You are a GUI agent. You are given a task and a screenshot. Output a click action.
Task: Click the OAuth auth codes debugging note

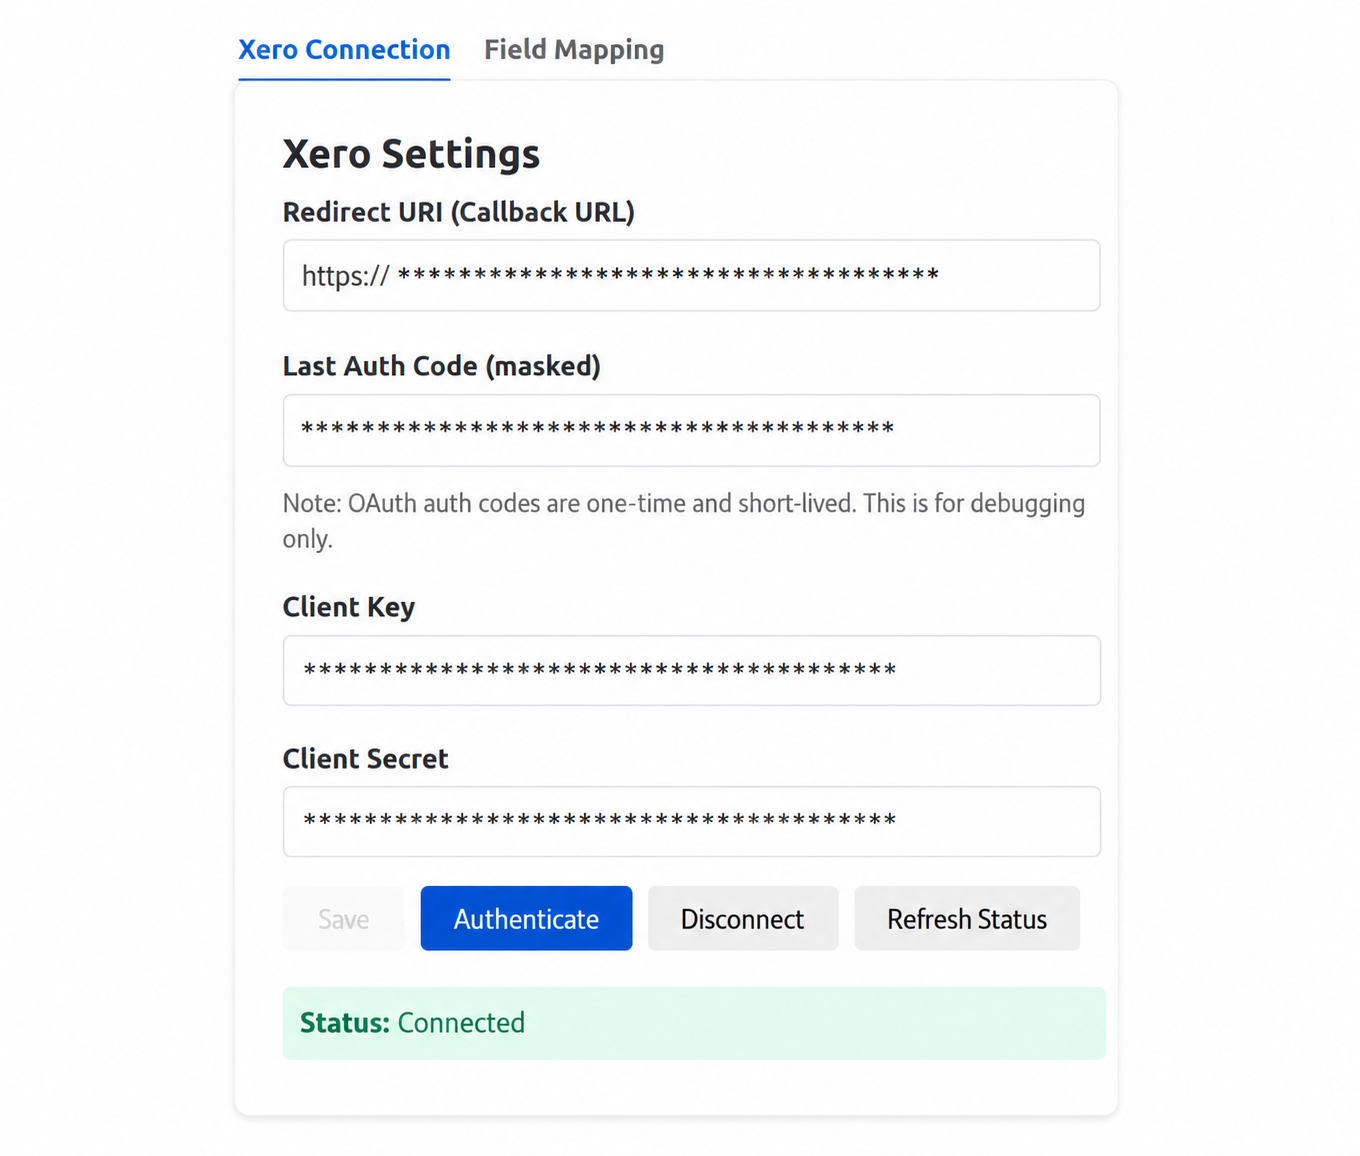684,521
